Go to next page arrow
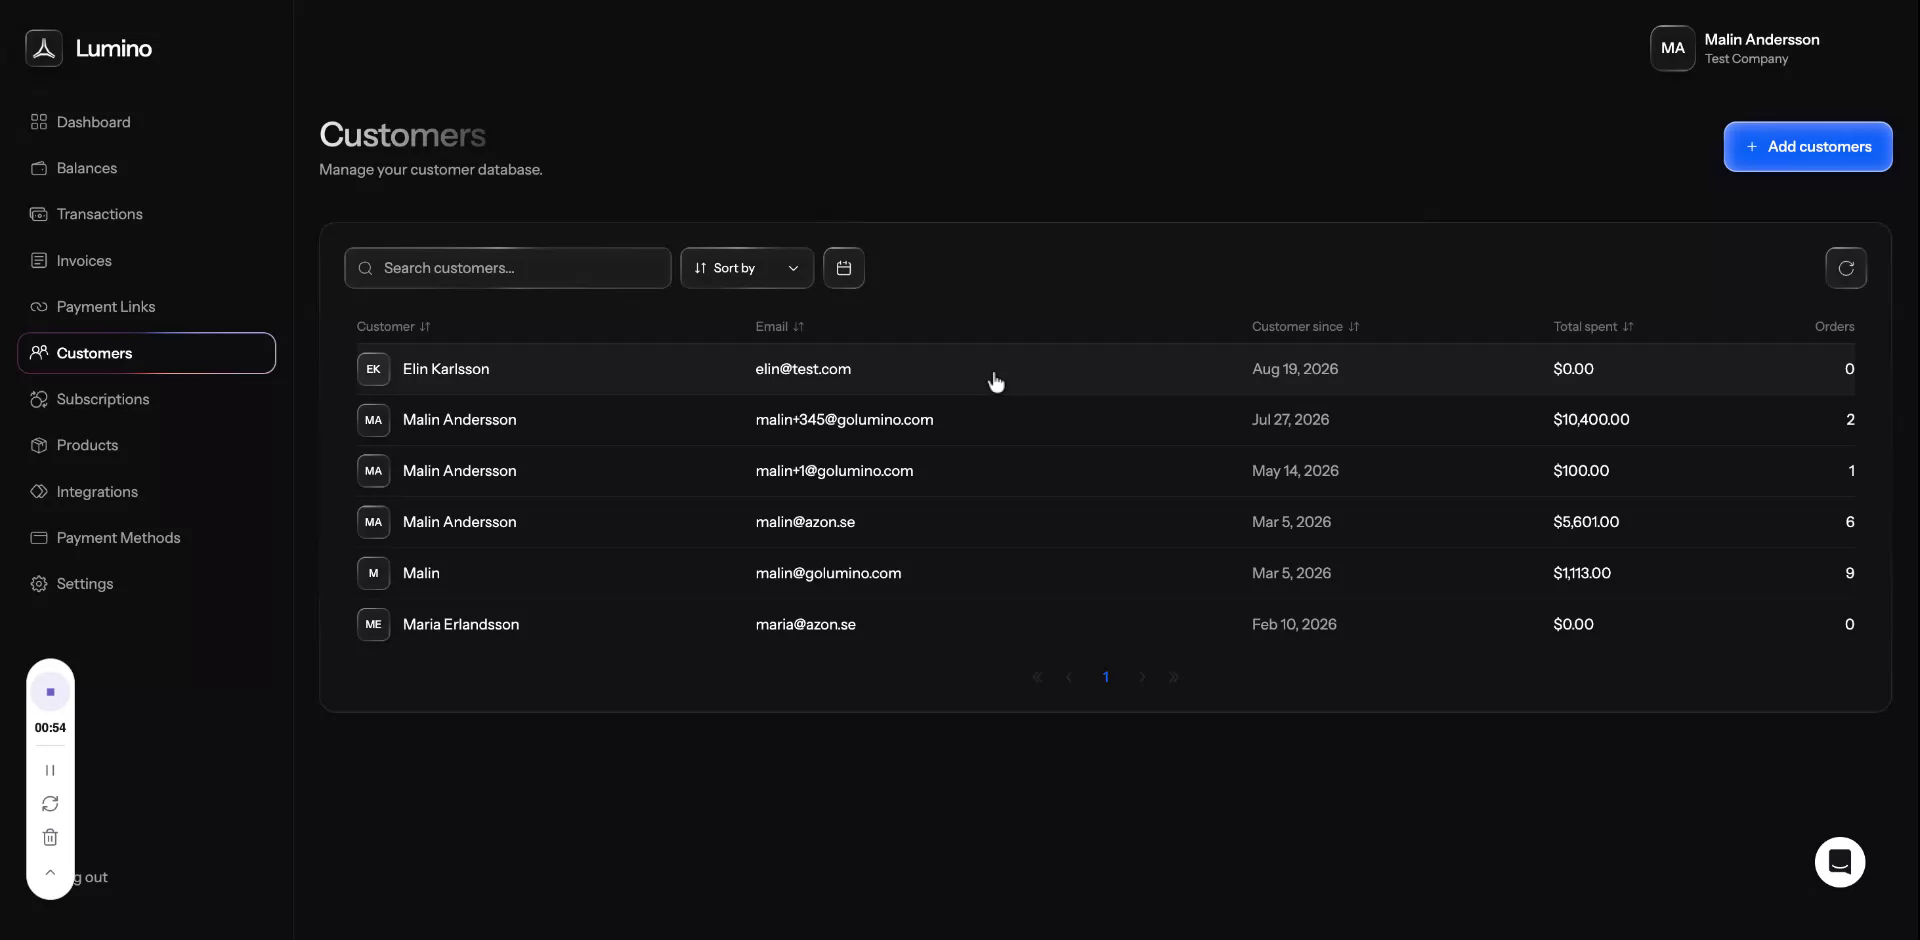Screen dimensions: 1920x940 [1142, 678]
